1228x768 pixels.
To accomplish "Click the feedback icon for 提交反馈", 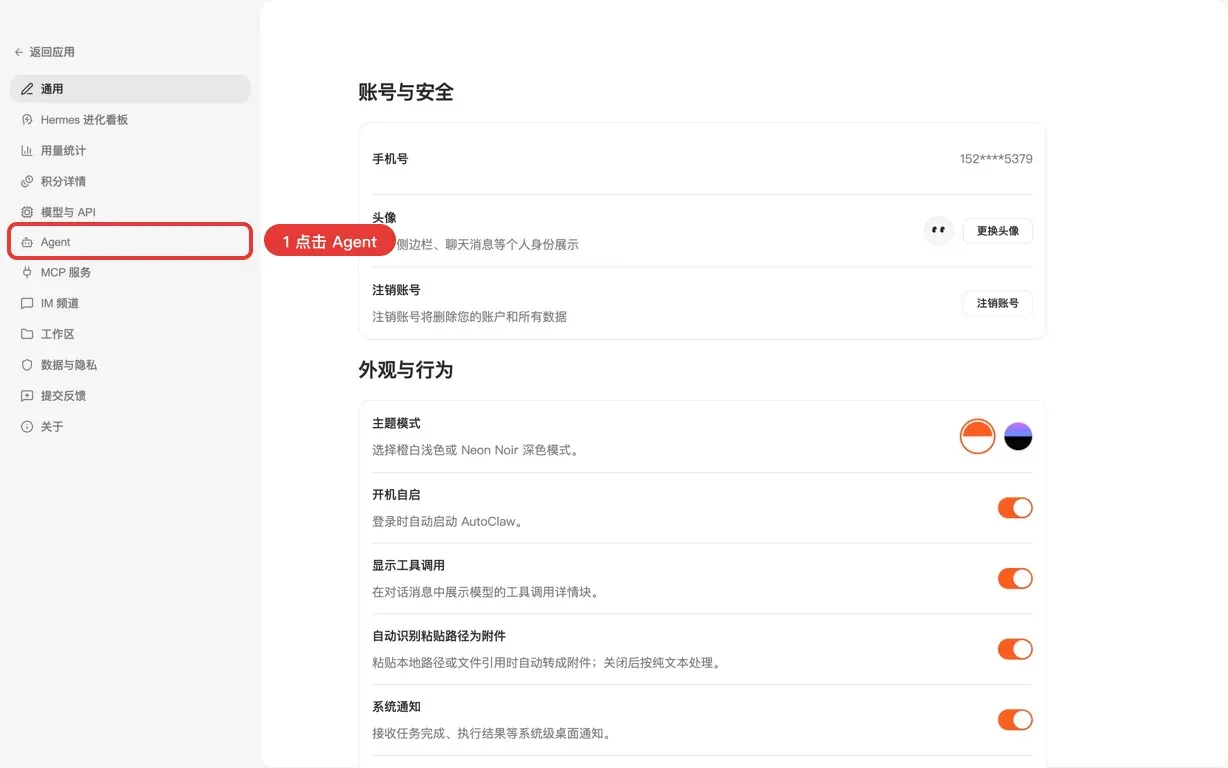I will click(x=27, y=396).
